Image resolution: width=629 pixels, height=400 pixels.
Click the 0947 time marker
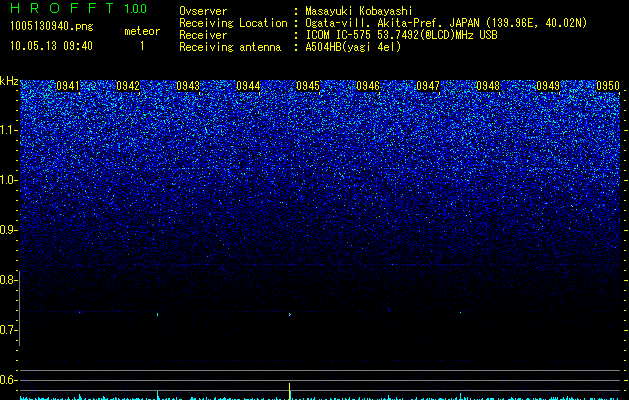tap(428, 86)
